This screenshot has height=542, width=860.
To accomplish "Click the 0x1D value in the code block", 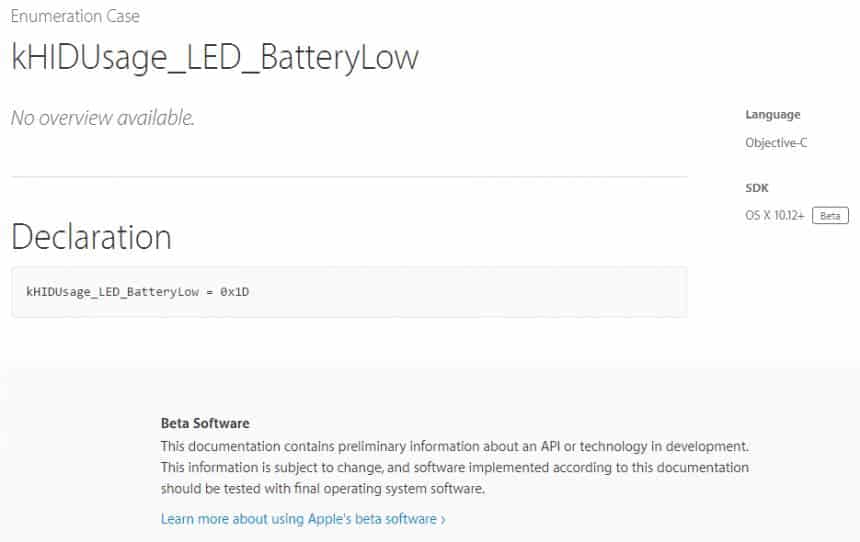I will point(235,292).
